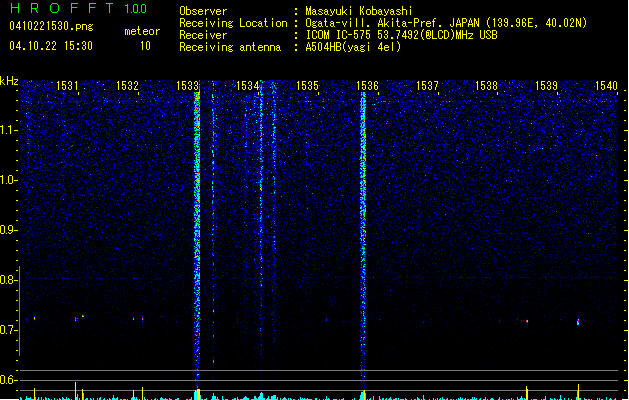Click the 1534 time axis label
This screenshot has height=400, width=629.
(247, 85)
